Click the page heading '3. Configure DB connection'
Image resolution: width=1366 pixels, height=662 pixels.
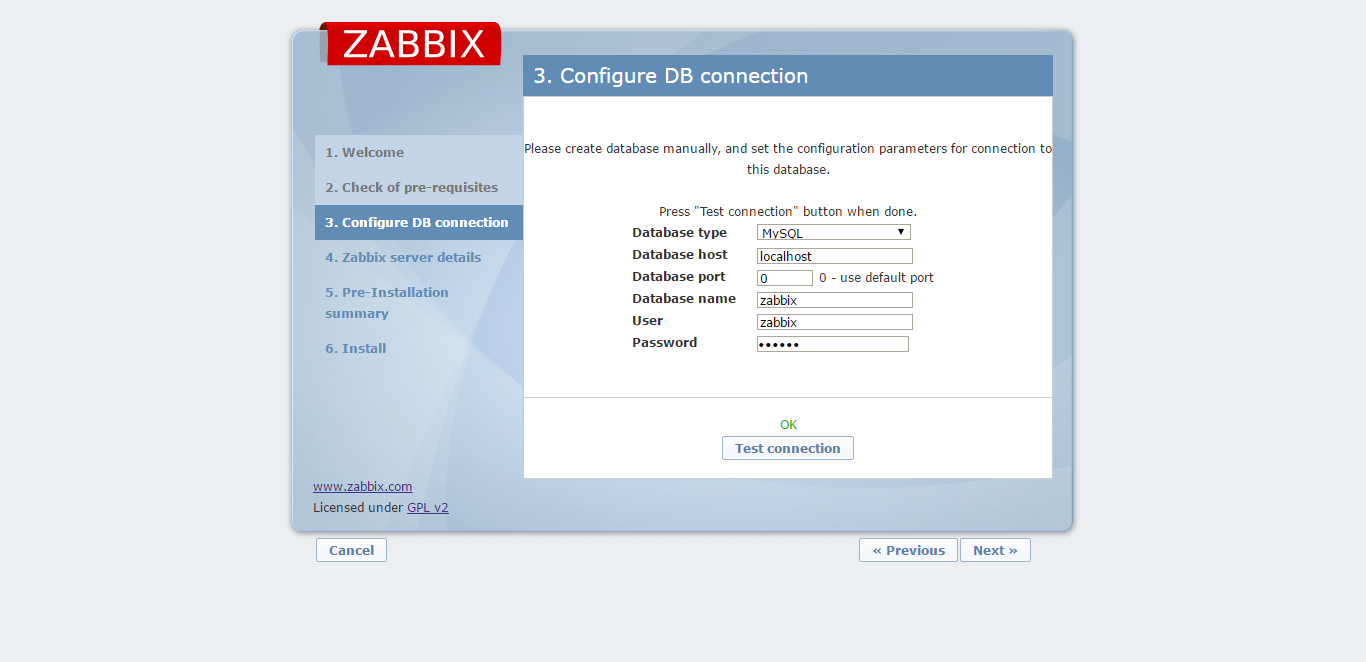click(671, 76)
